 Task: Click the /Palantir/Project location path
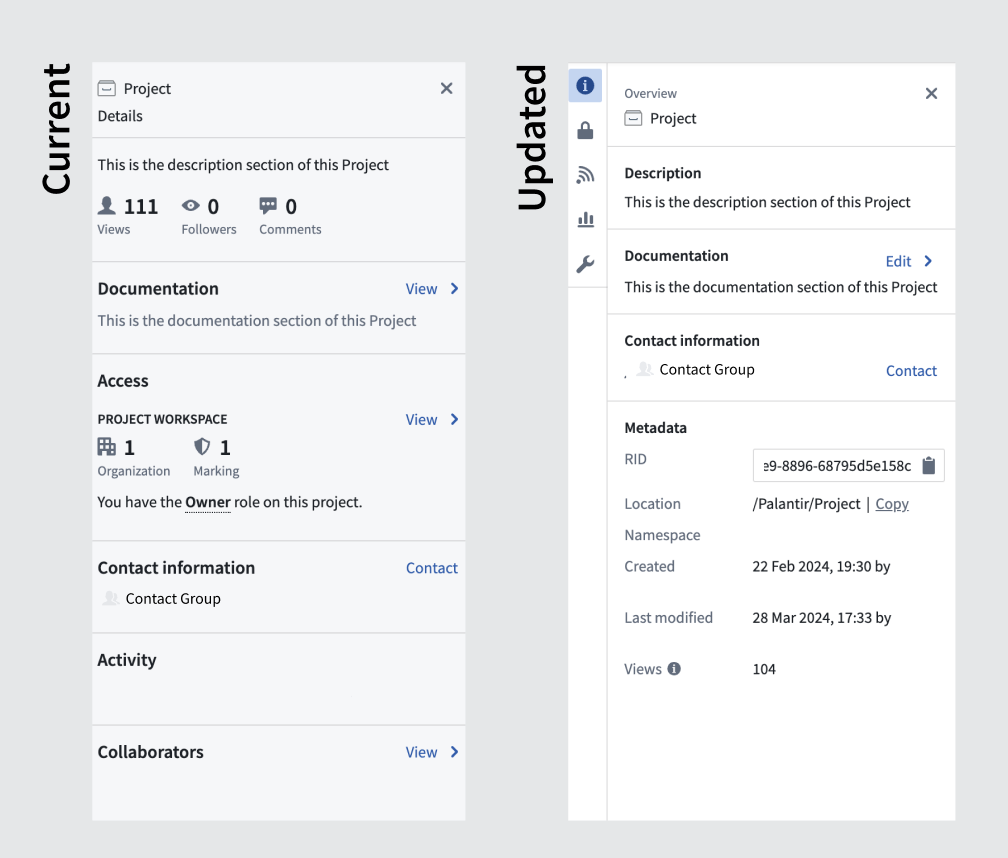click(806, 504)
